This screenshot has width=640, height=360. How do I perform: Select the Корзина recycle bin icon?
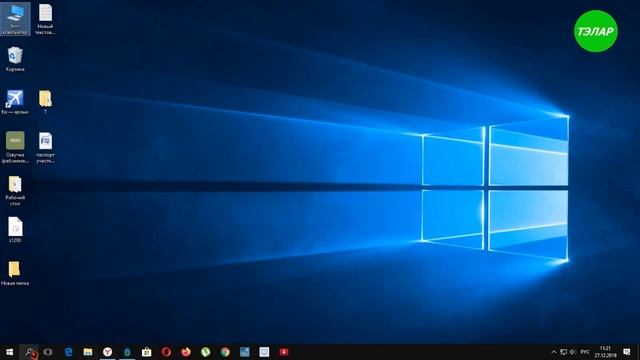pos(15,59)
